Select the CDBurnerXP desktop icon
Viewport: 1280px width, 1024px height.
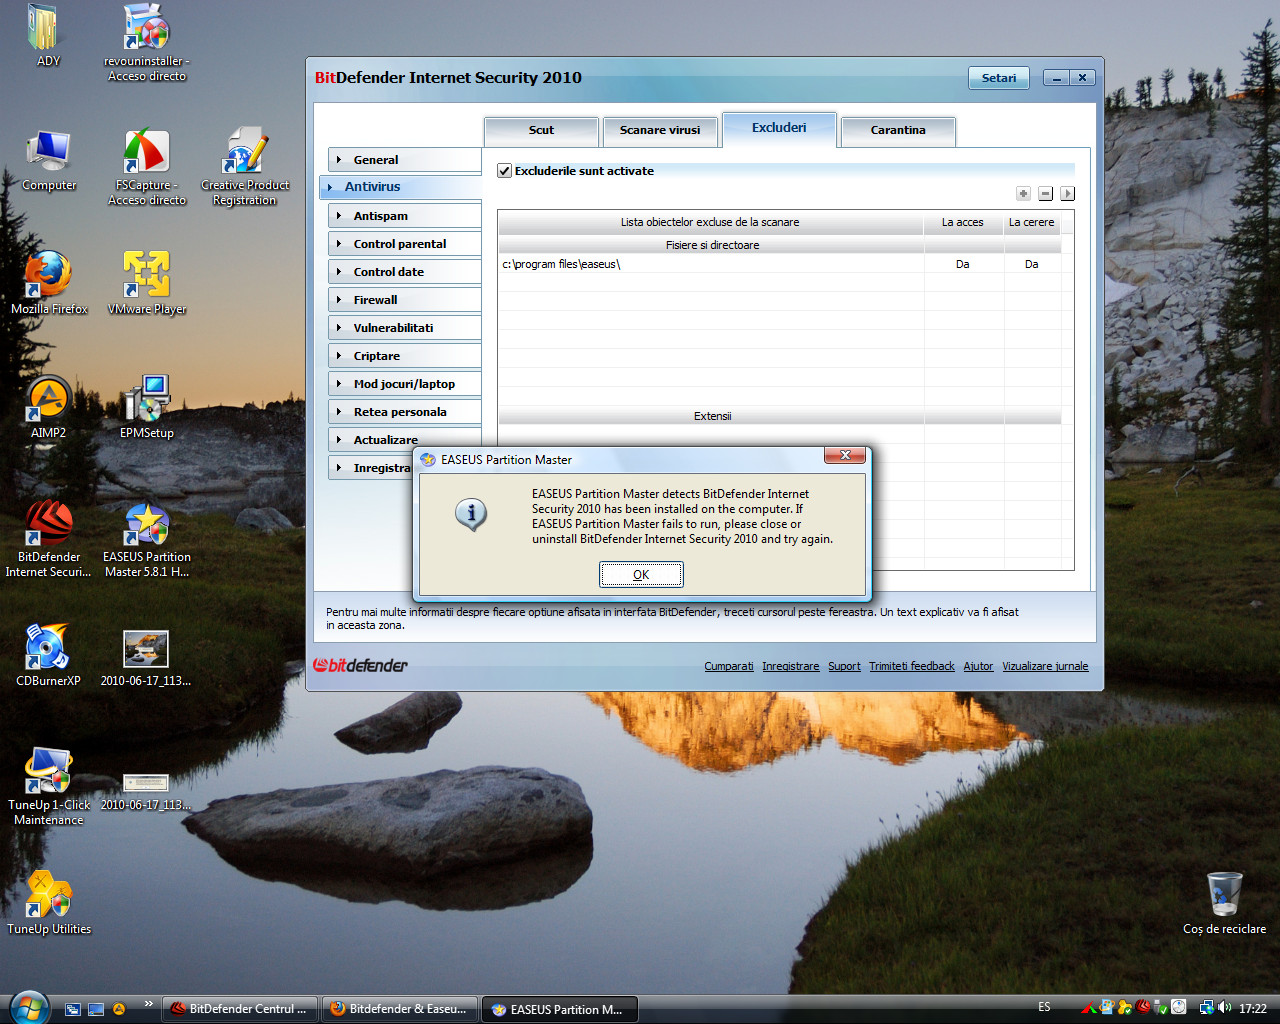tap(48, 655)
